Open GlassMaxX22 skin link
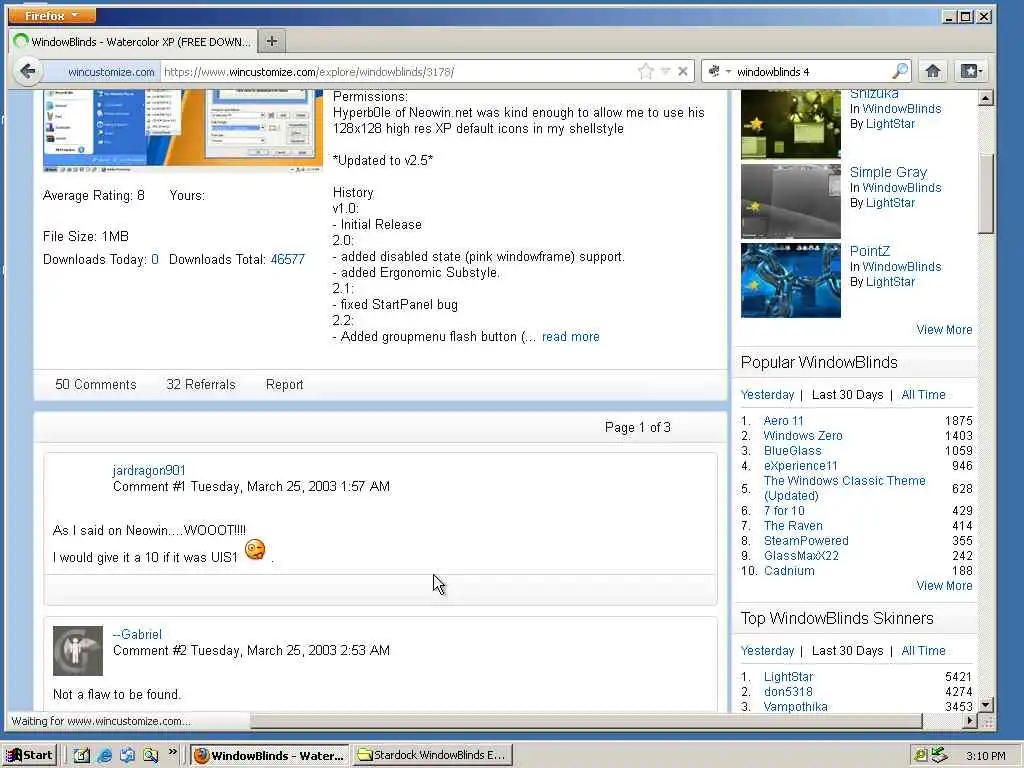The image size is (1024, 768). coord(801,556)
